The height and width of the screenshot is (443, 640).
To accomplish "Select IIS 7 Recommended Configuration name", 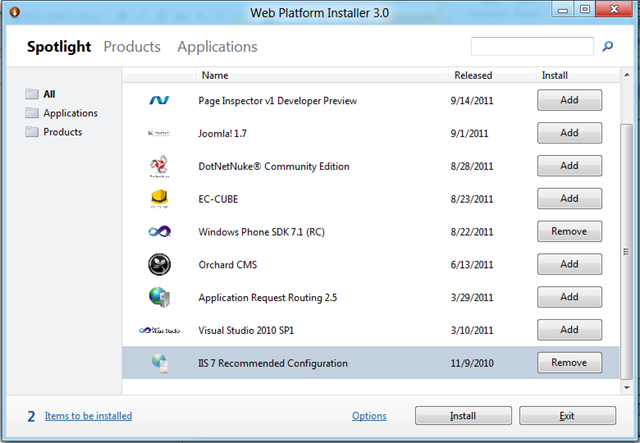I will pos(273,363).
